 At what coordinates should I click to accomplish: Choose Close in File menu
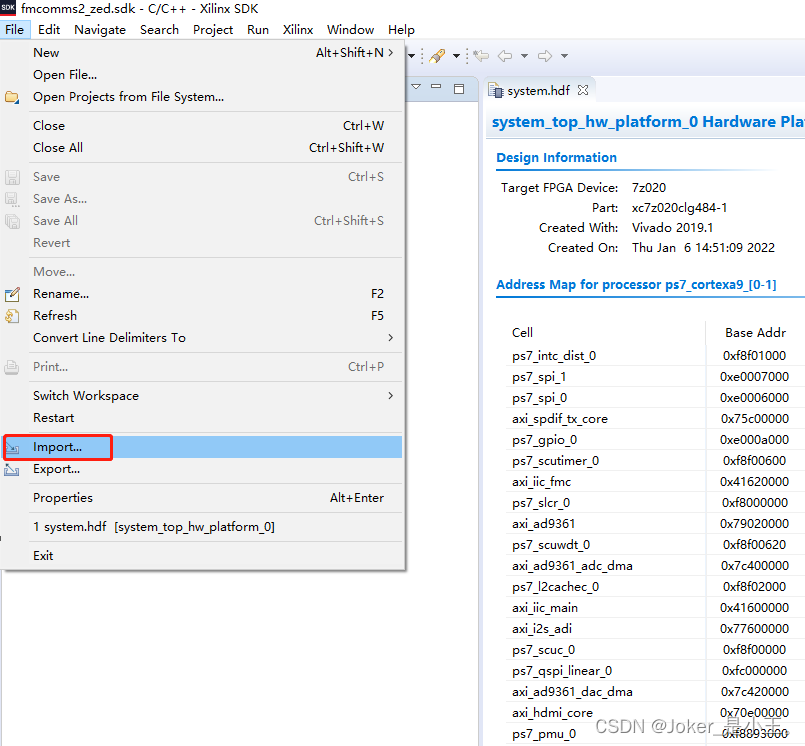(x=201, y=126)
